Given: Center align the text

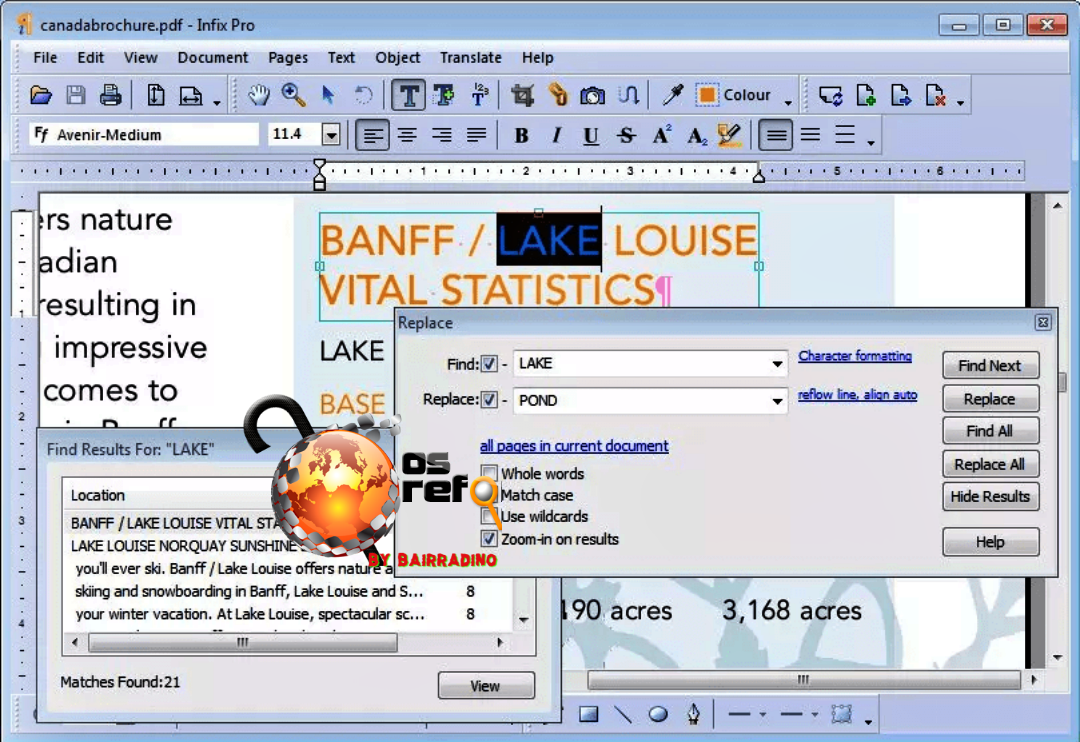Looking at the screenshot, I should (x=408, y=135).
